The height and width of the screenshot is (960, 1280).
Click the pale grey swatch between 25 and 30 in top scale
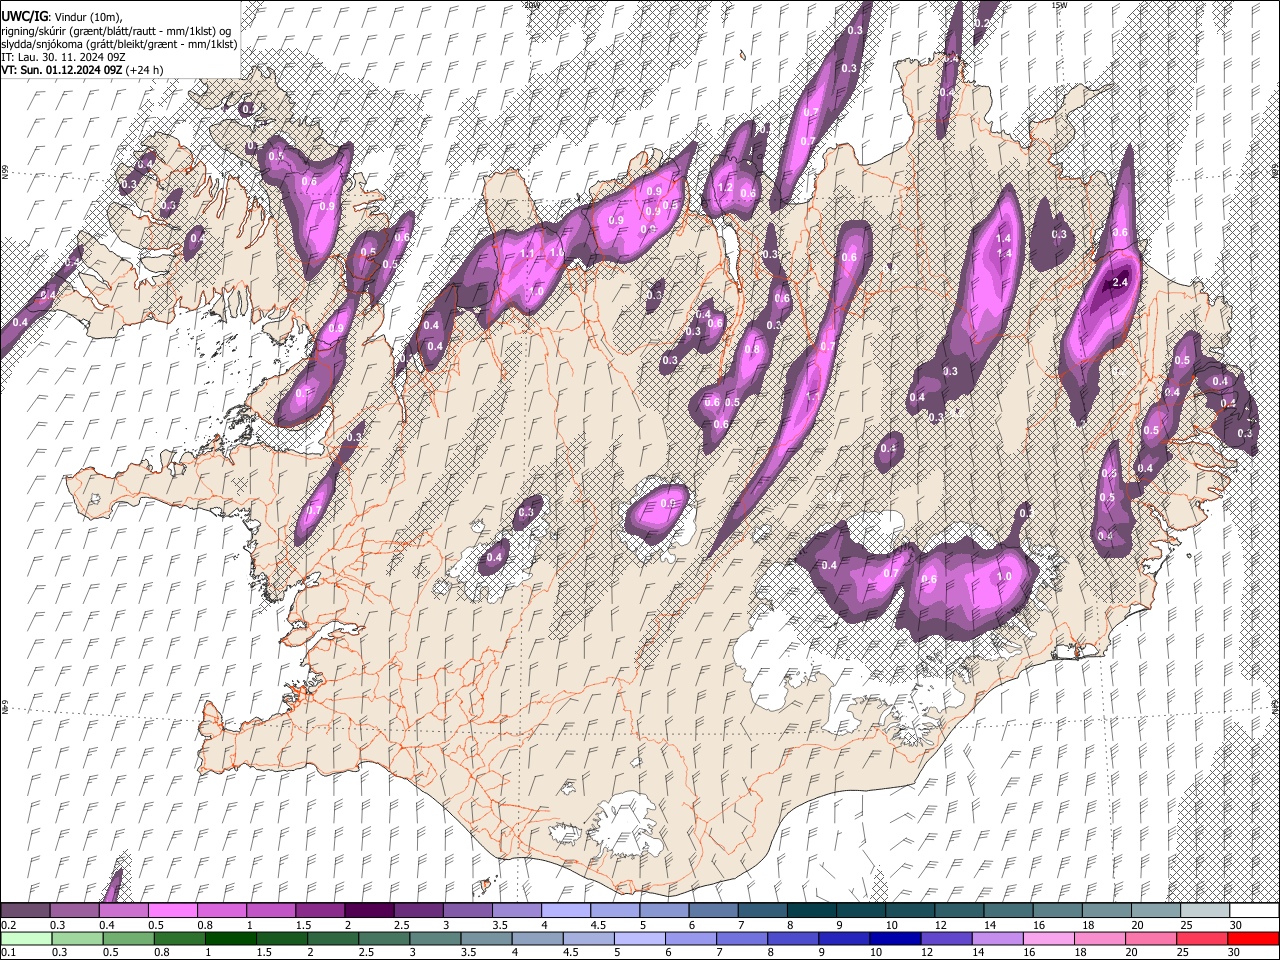click(1205, 911)
